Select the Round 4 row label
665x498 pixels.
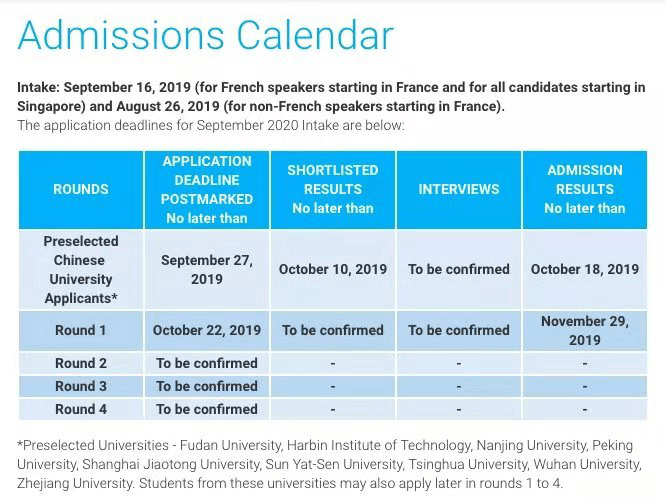(81, 409)
